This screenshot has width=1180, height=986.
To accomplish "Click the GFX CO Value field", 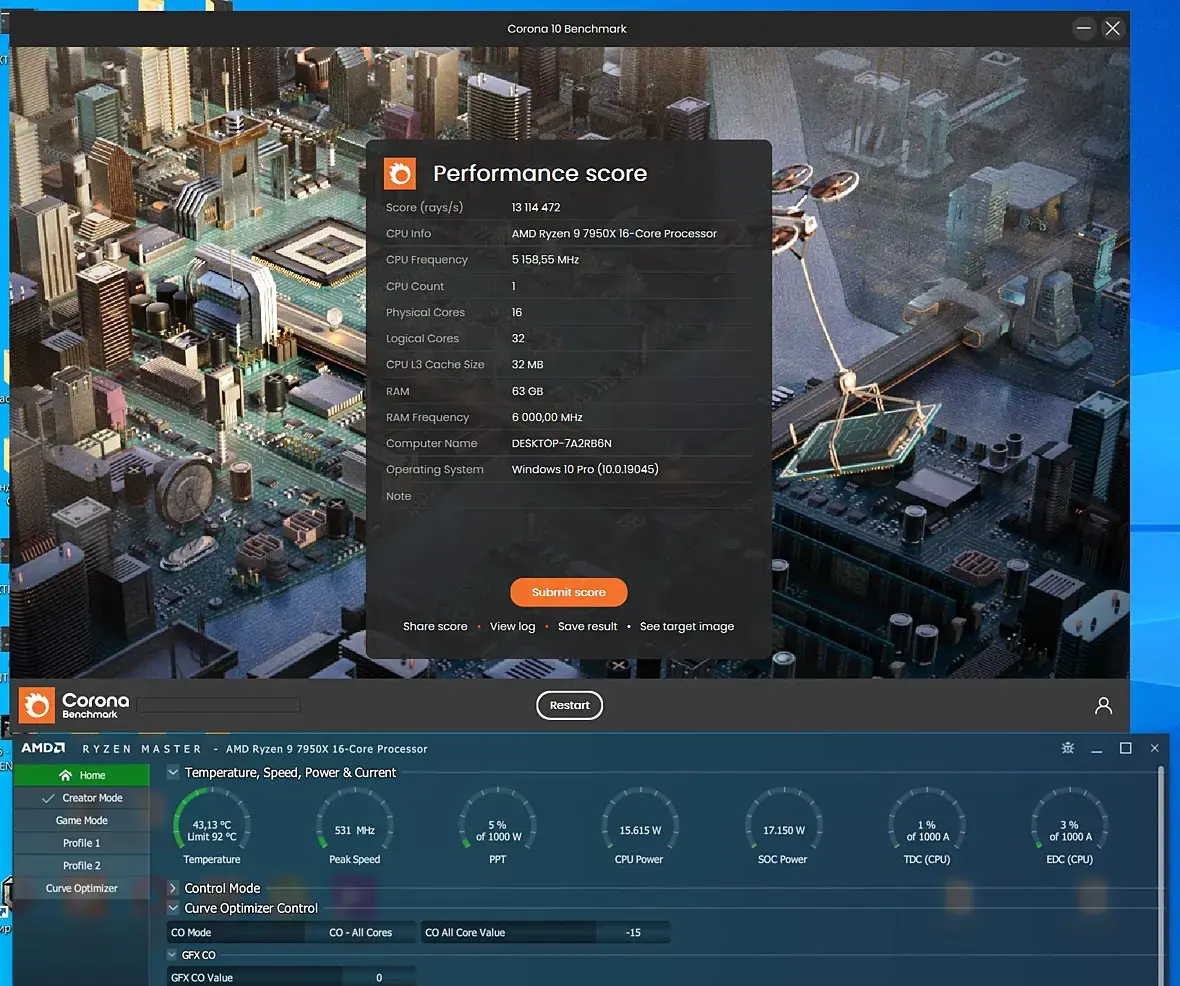I will click(x=379, y=977).
